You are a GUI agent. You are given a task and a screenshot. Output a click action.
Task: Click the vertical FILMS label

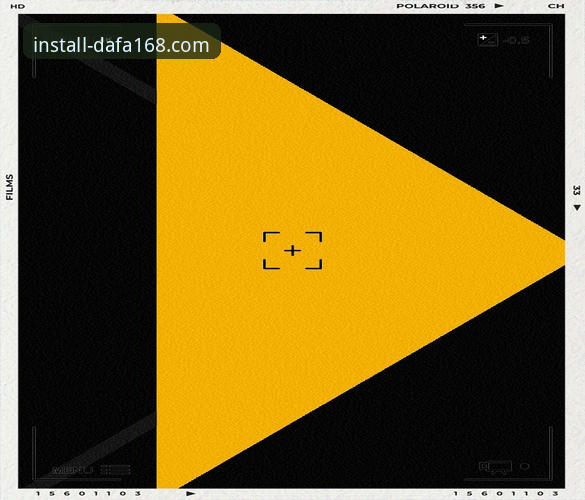click(x=10, y=187)
